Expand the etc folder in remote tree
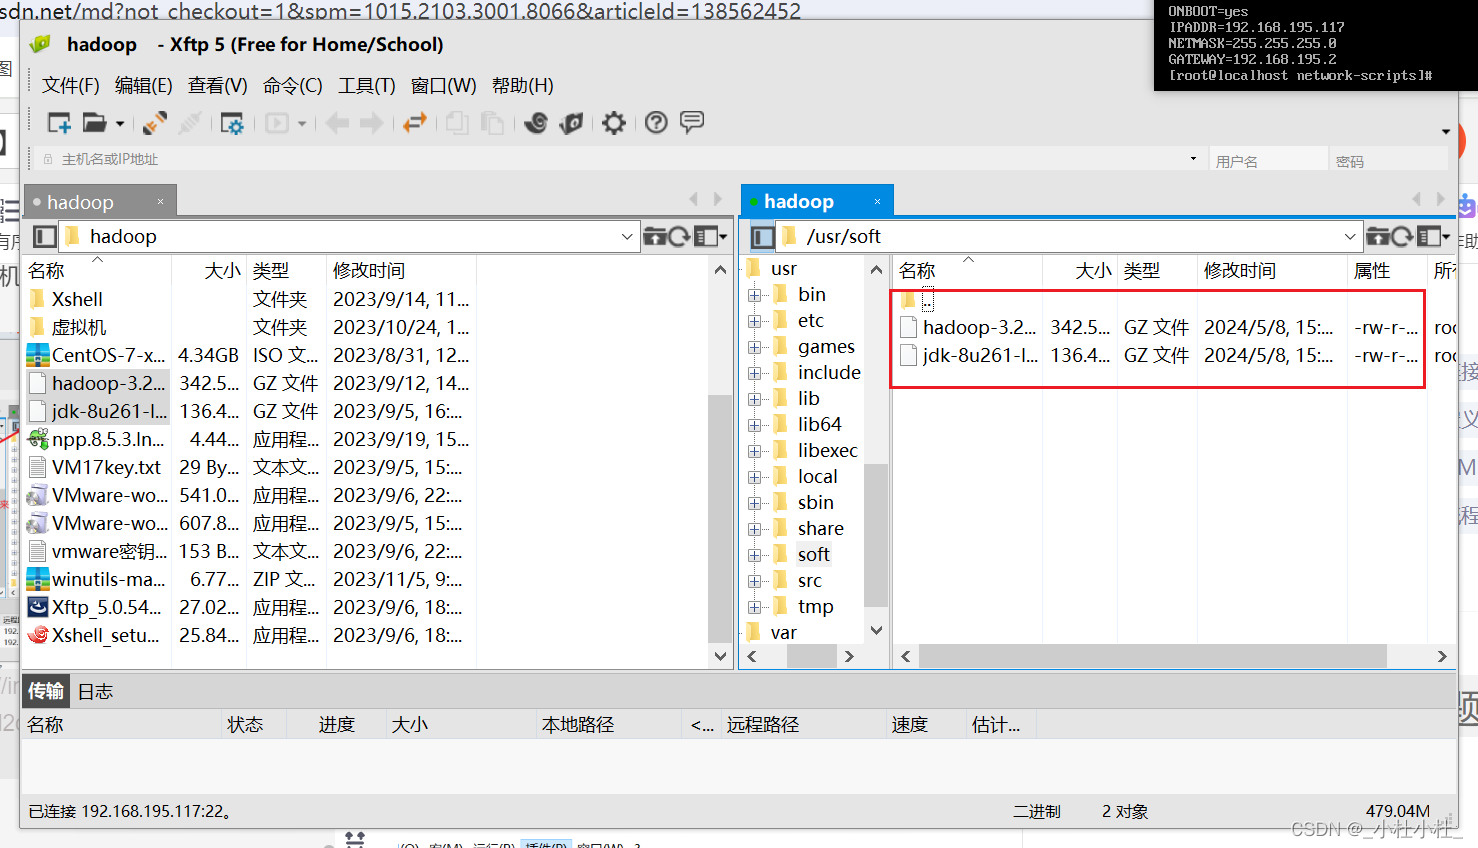Viewport: 1478px width, 848px height. click(x=755, y=321)
